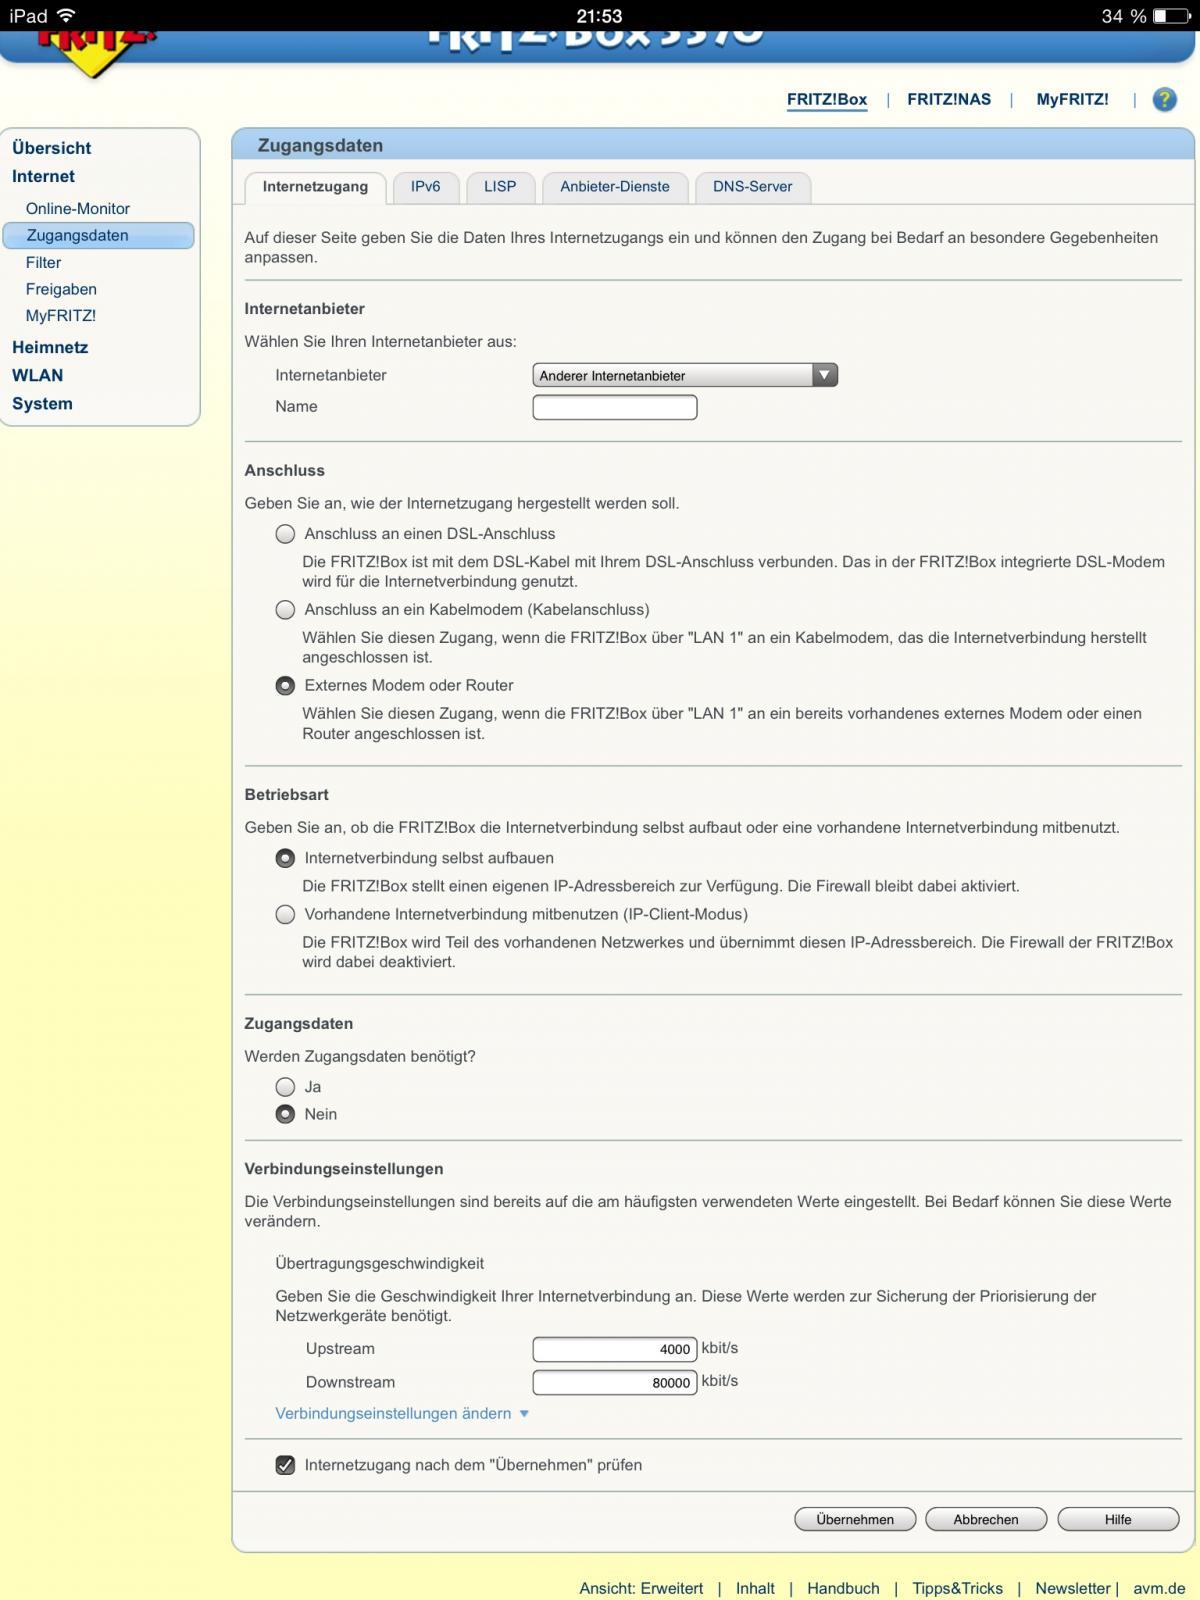Viewport: 1200px width, 1600px height.
Task: Click the Abbrechen button
Action: pyautogui.click(x=986, y=1519)
